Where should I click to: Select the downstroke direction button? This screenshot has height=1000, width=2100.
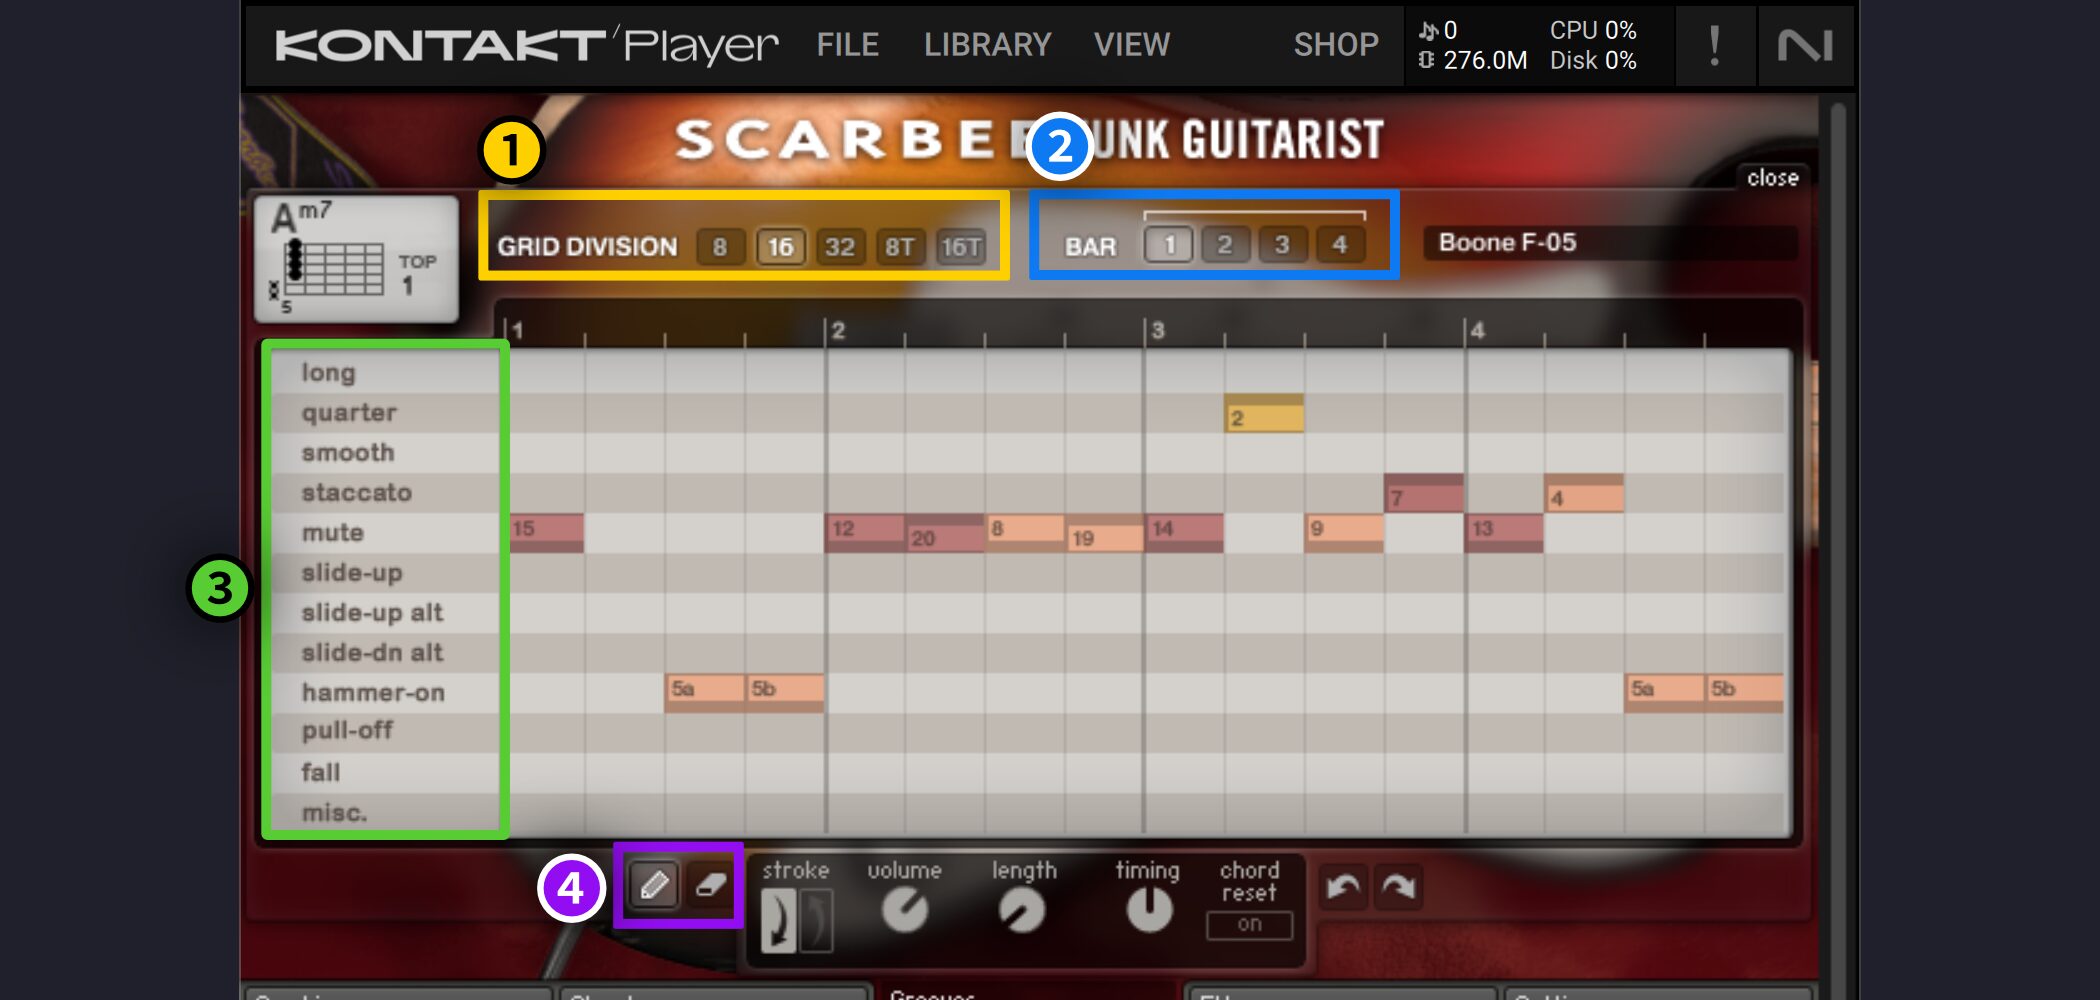(779, 919)
